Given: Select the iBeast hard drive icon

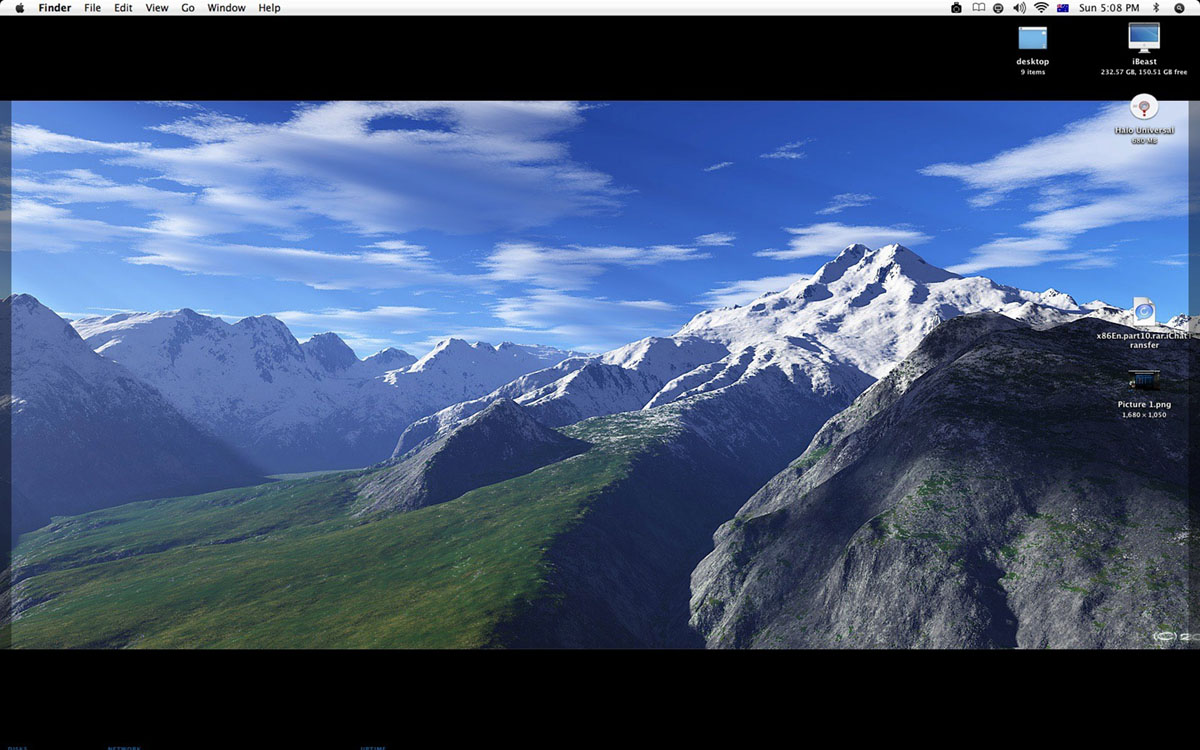Looking at the screenshot, I should click(1144, 37).
